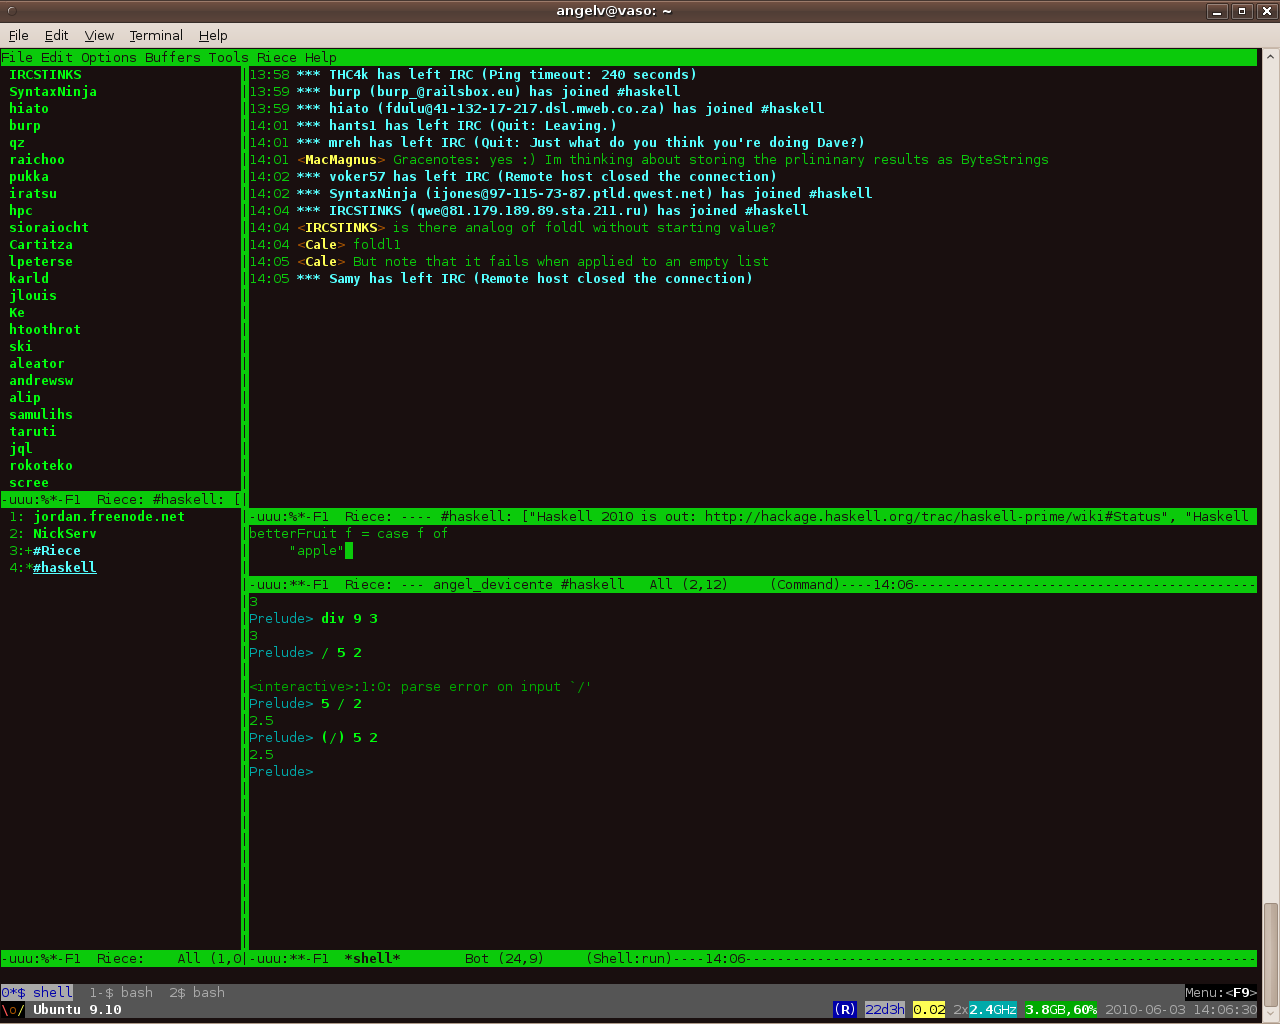Viewport: 1280px width, 1024px height.
Task: Select user hiato in nick list
Action: (29, 109)
